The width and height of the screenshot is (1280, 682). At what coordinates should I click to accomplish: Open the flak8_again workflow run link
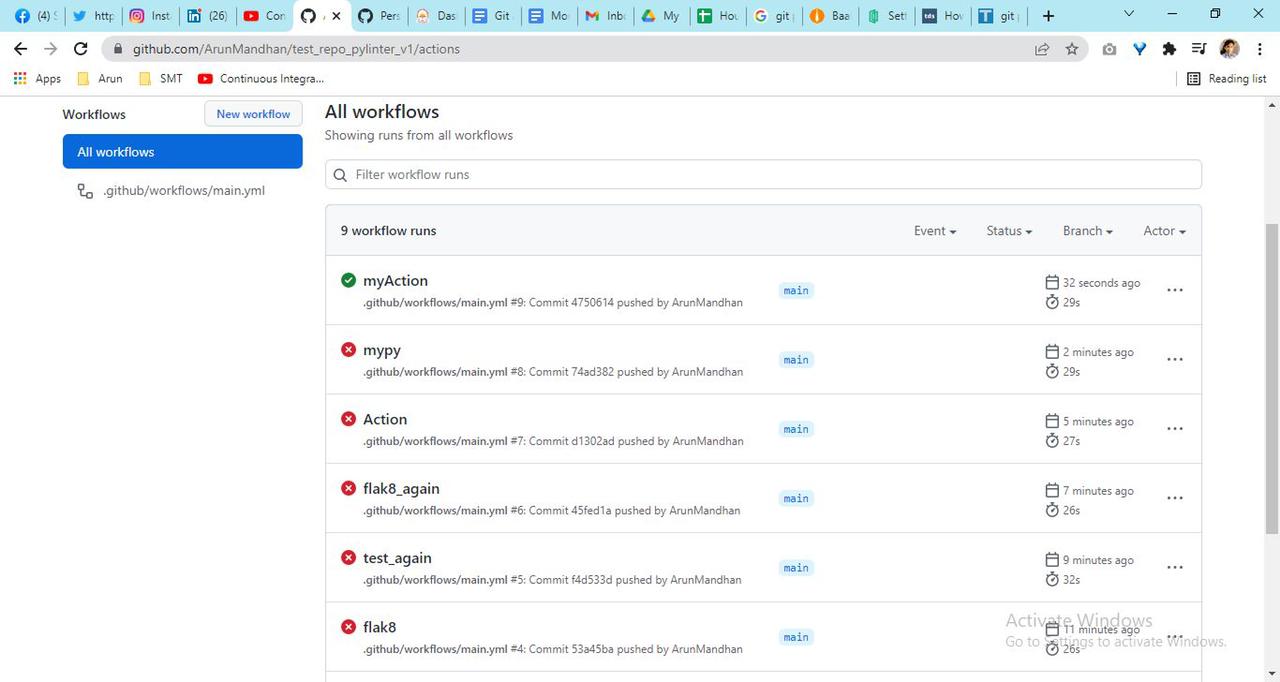(401, 488)
